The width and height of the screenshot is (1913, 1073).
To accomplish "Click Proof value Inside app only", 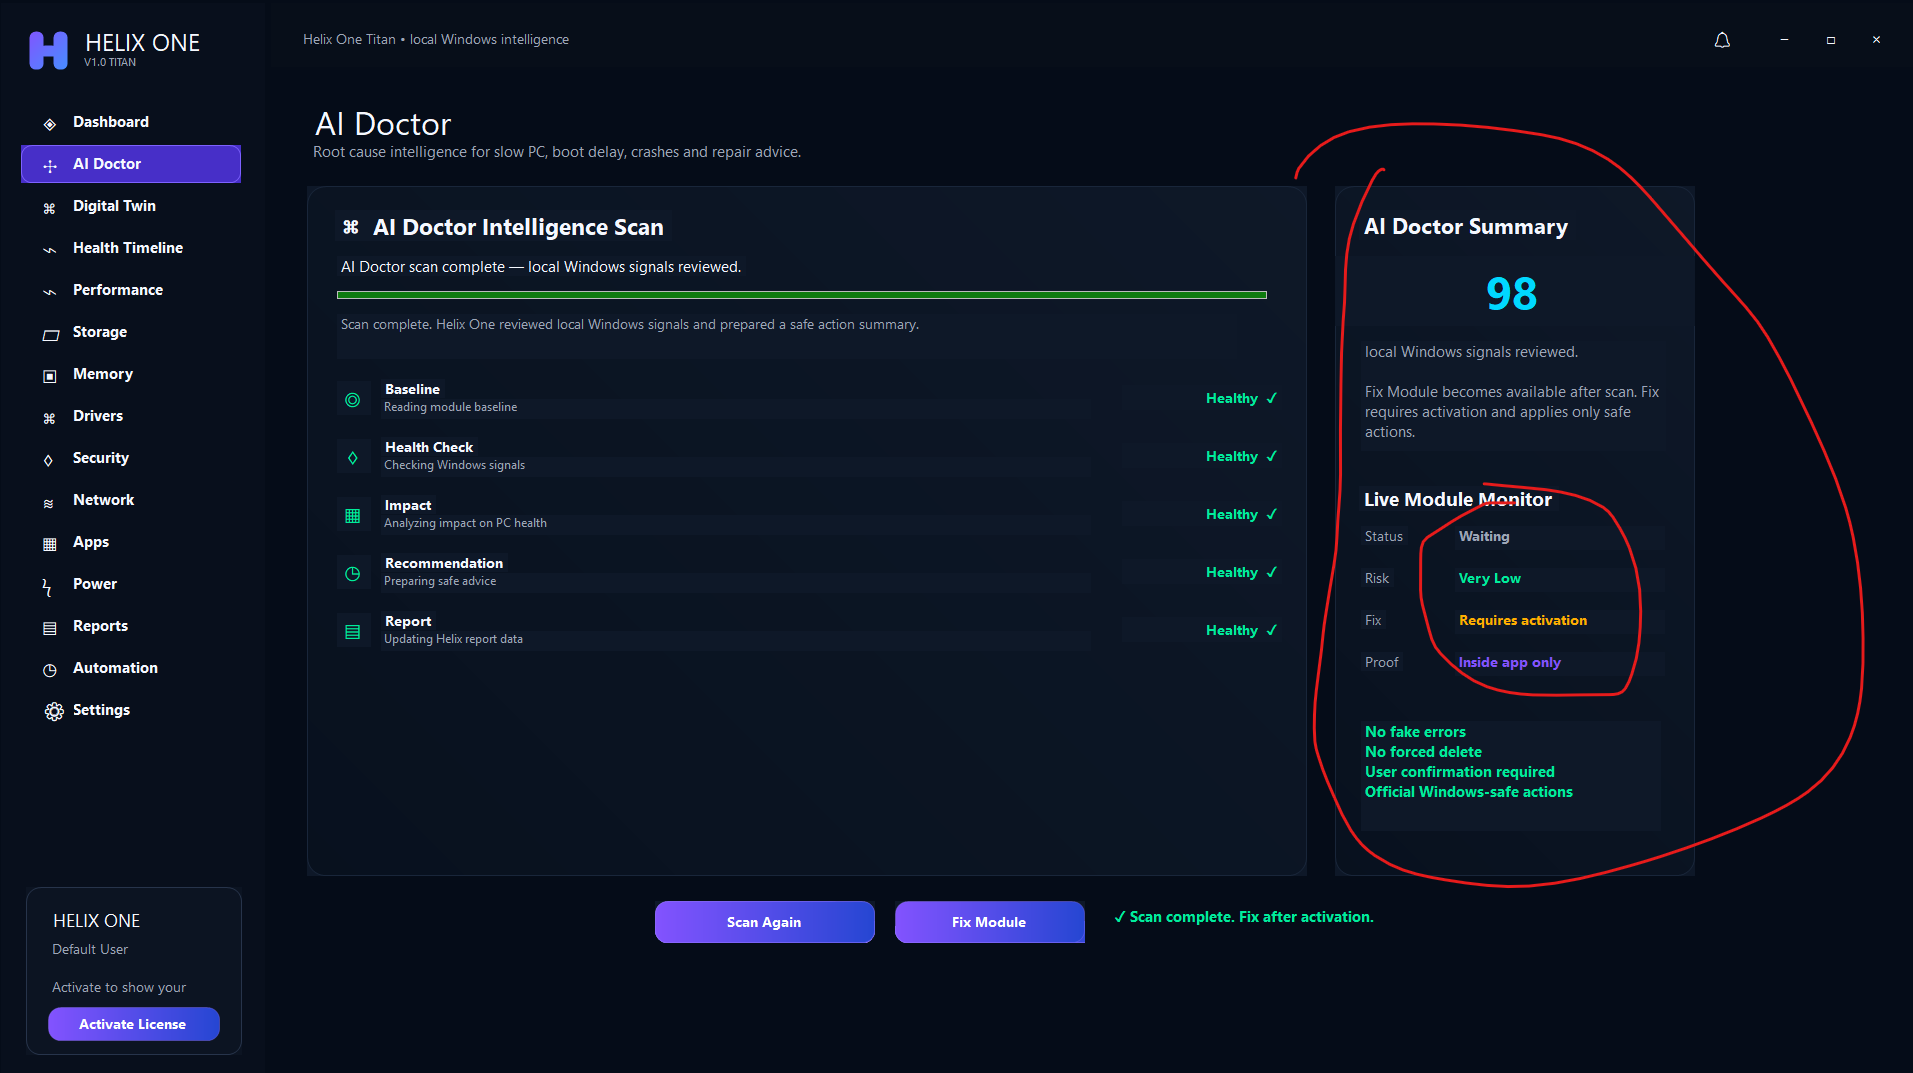I will [x=1509, y=663].
